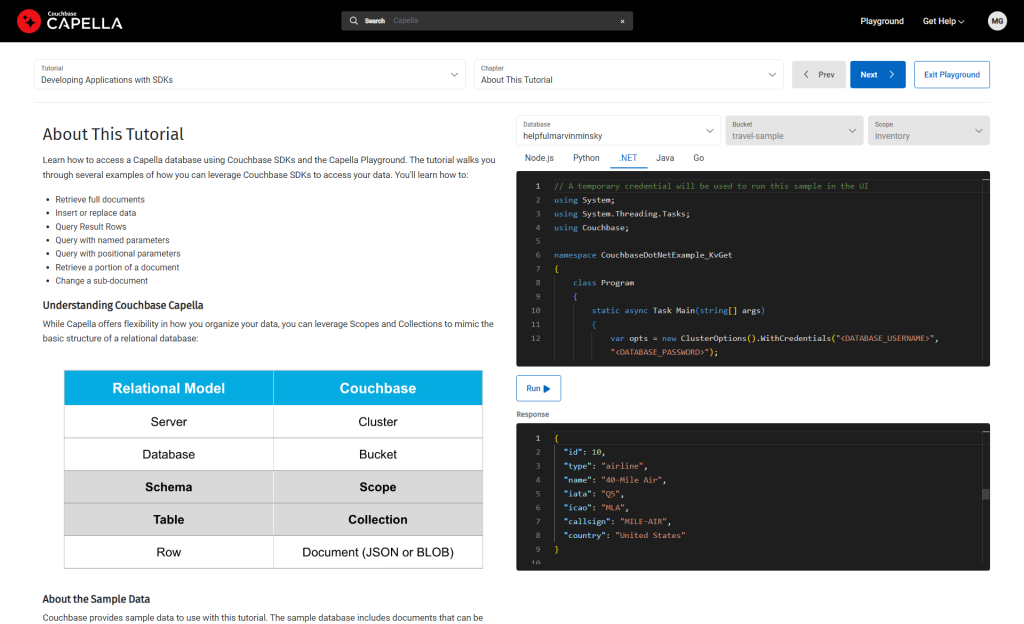Open the Database helpfulmarvinminsky dropdown
This screenshot has width=1024, height=624.
[618, 131]
